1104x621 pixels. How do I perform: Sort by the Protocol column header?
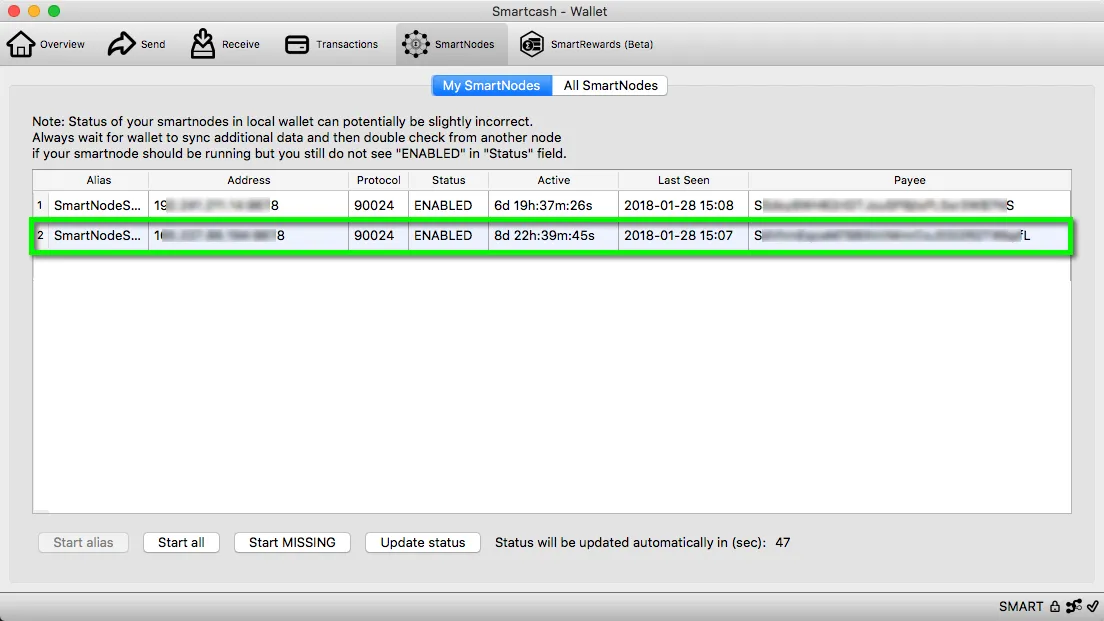click(x=378, y=180)
